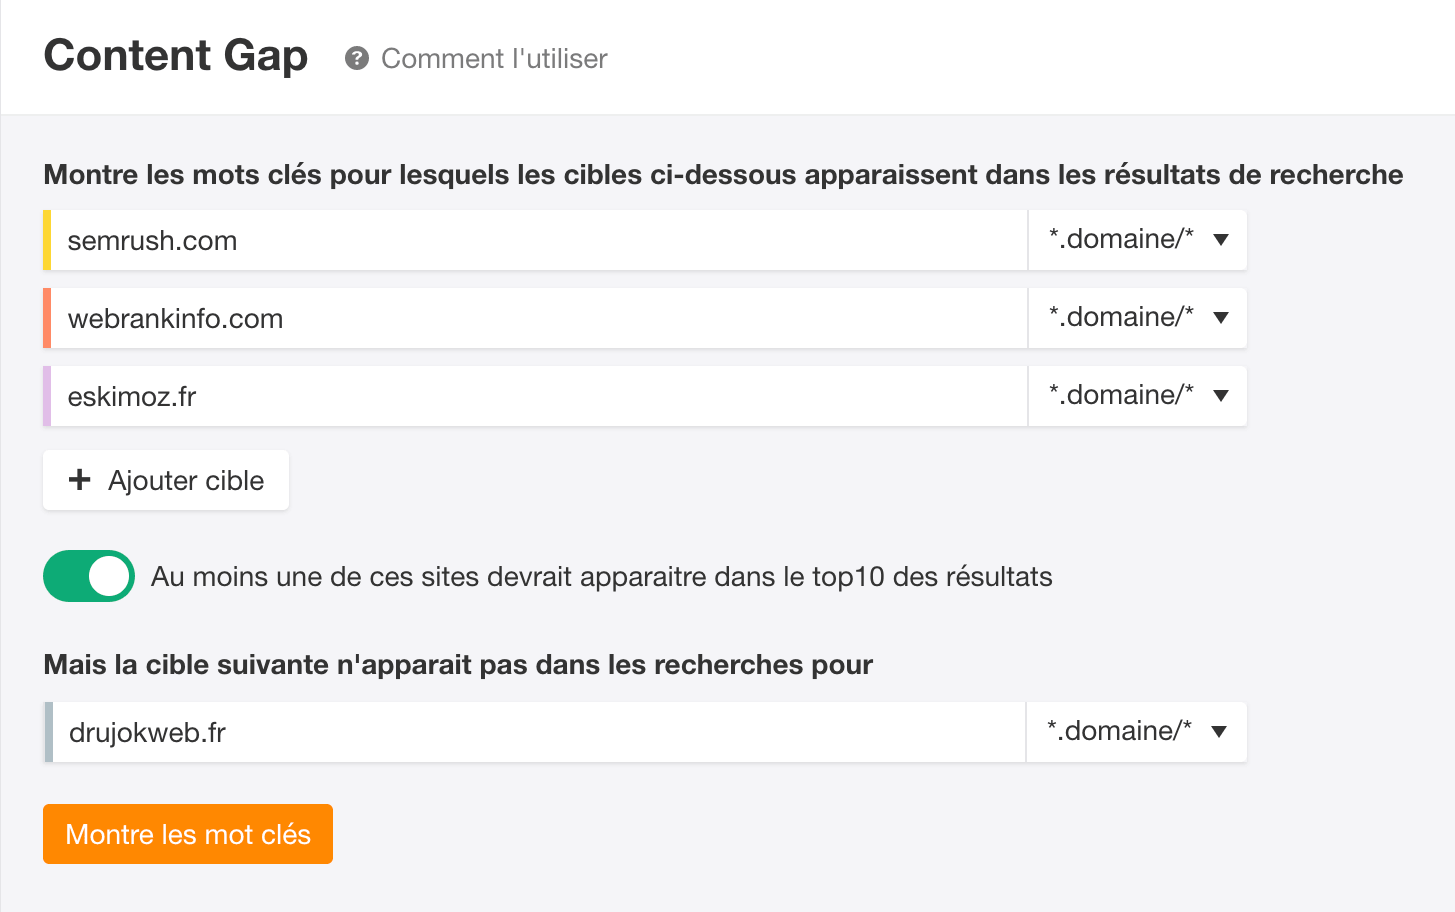Click the semrush.com target input field
Screen dimensions: 1455x912
coord(539,240)
